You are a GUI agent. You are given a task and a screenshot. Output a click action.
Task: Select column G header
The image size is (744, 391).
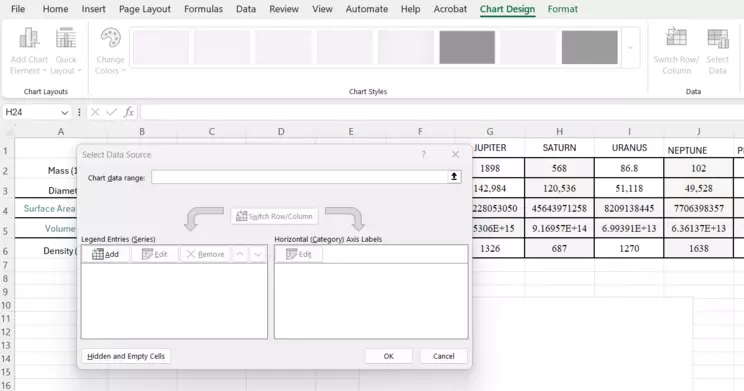point(490,131)
